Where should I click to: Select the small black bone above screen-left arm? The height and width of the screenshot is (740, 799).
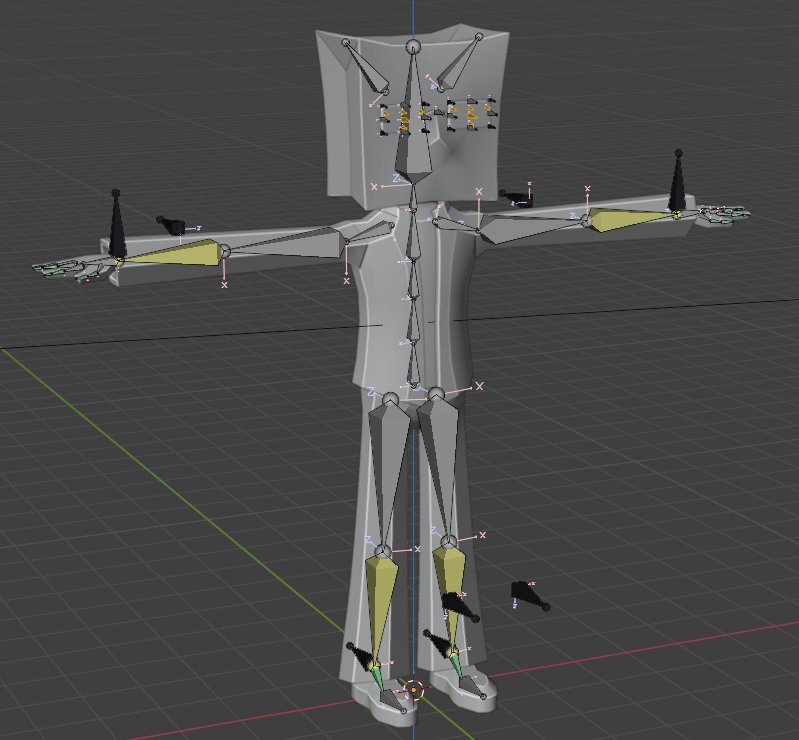pyautogui.click(x=172, y=225)
